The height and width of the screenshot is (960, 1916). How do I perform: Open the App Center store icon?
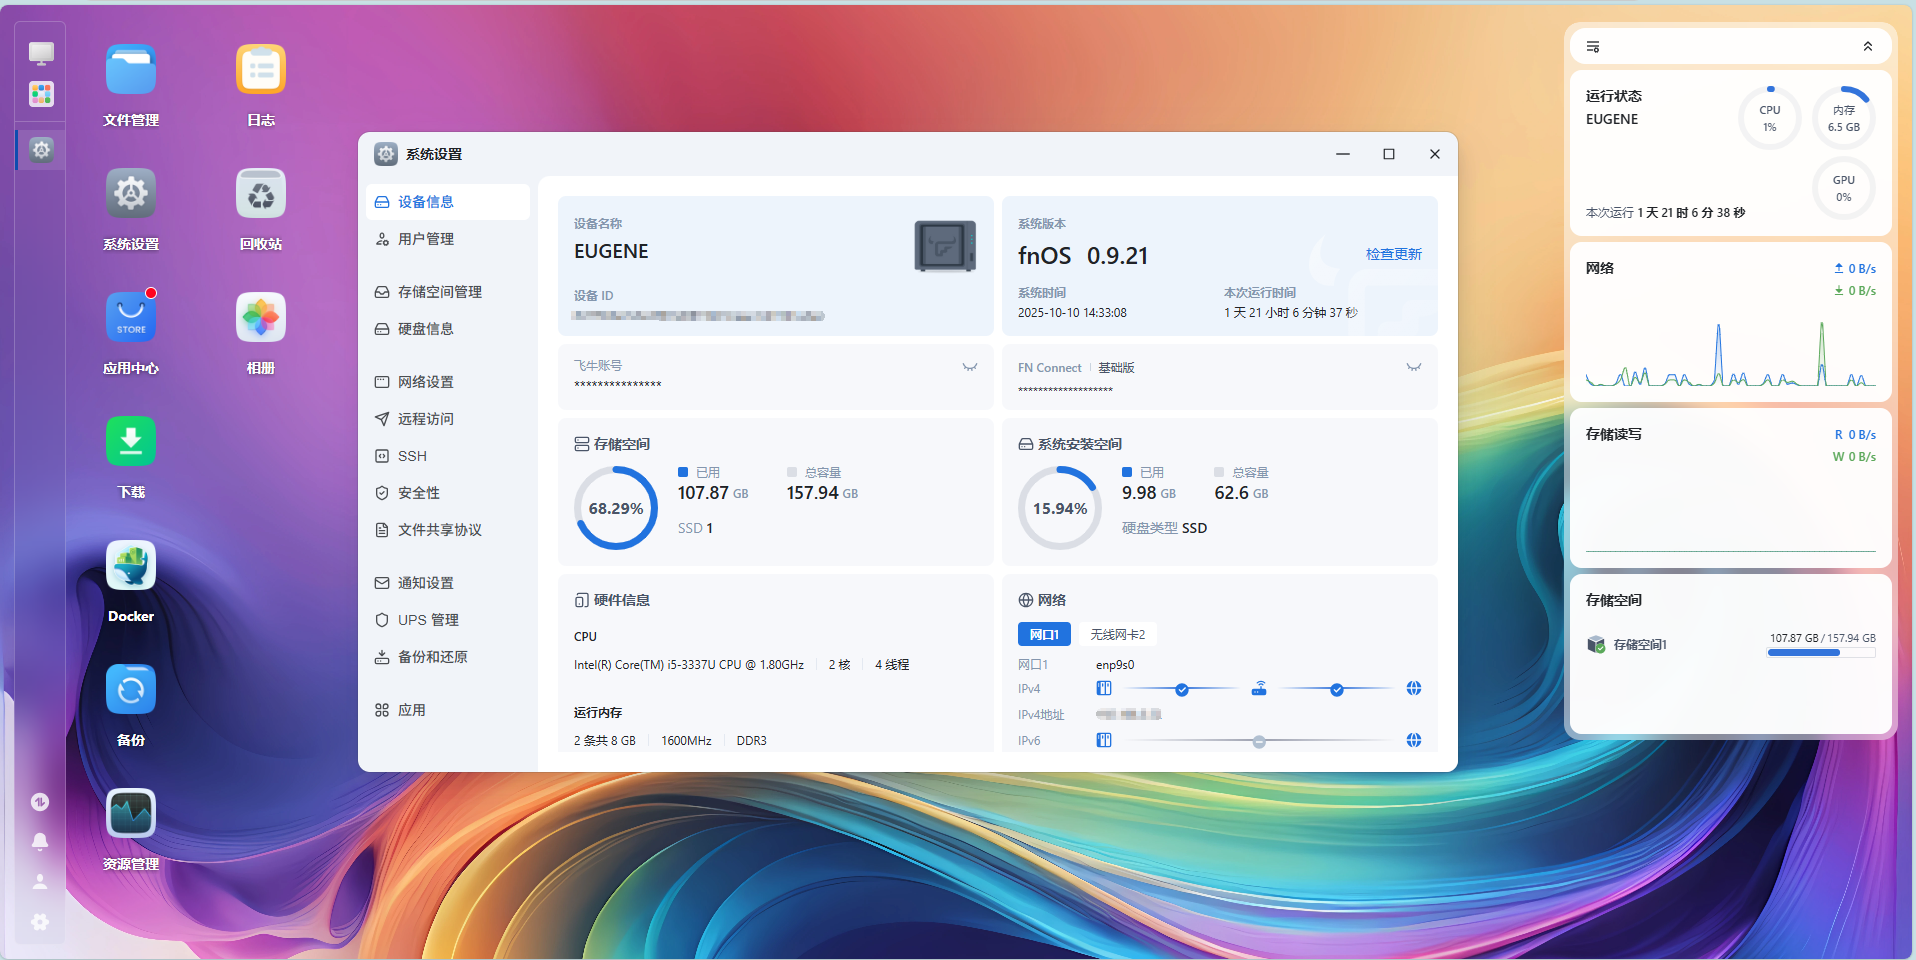131,318
